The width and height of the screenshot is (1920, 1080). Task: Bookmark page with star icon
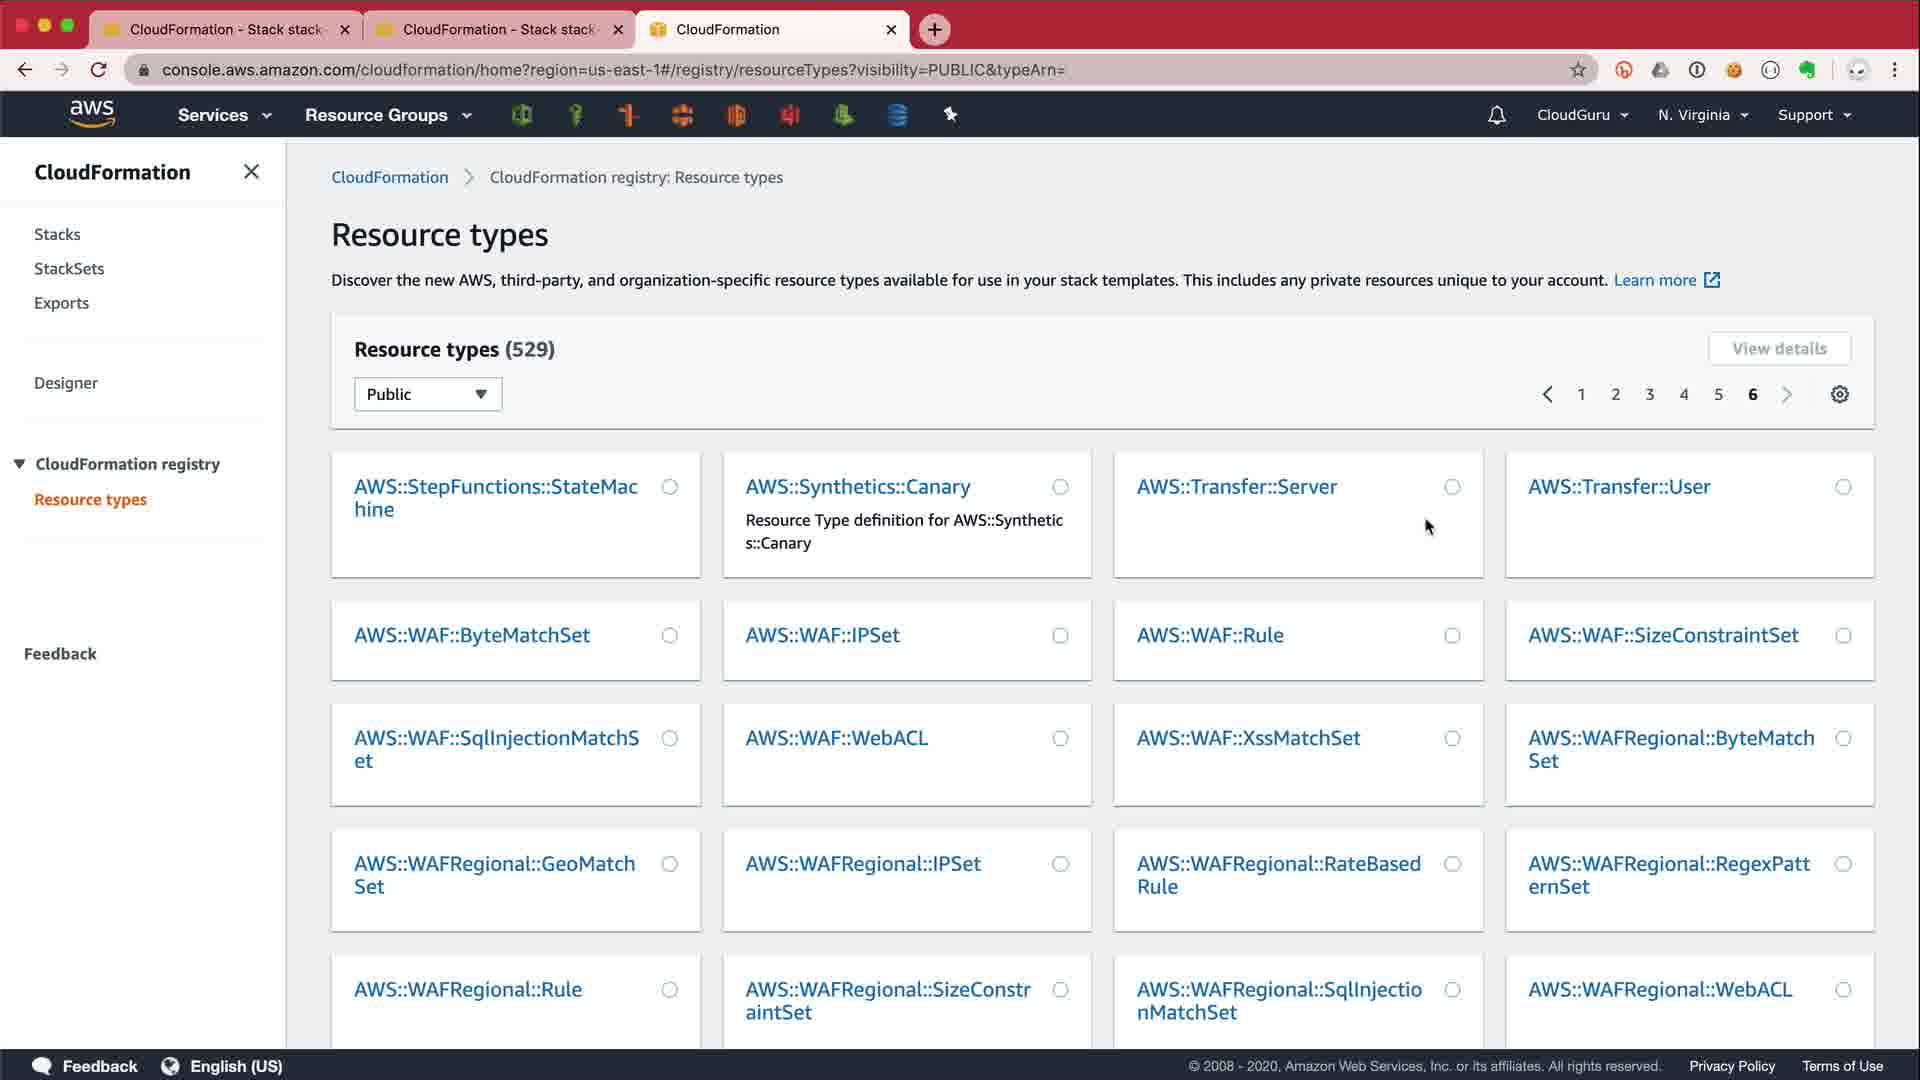click(x=1578, y=70)
